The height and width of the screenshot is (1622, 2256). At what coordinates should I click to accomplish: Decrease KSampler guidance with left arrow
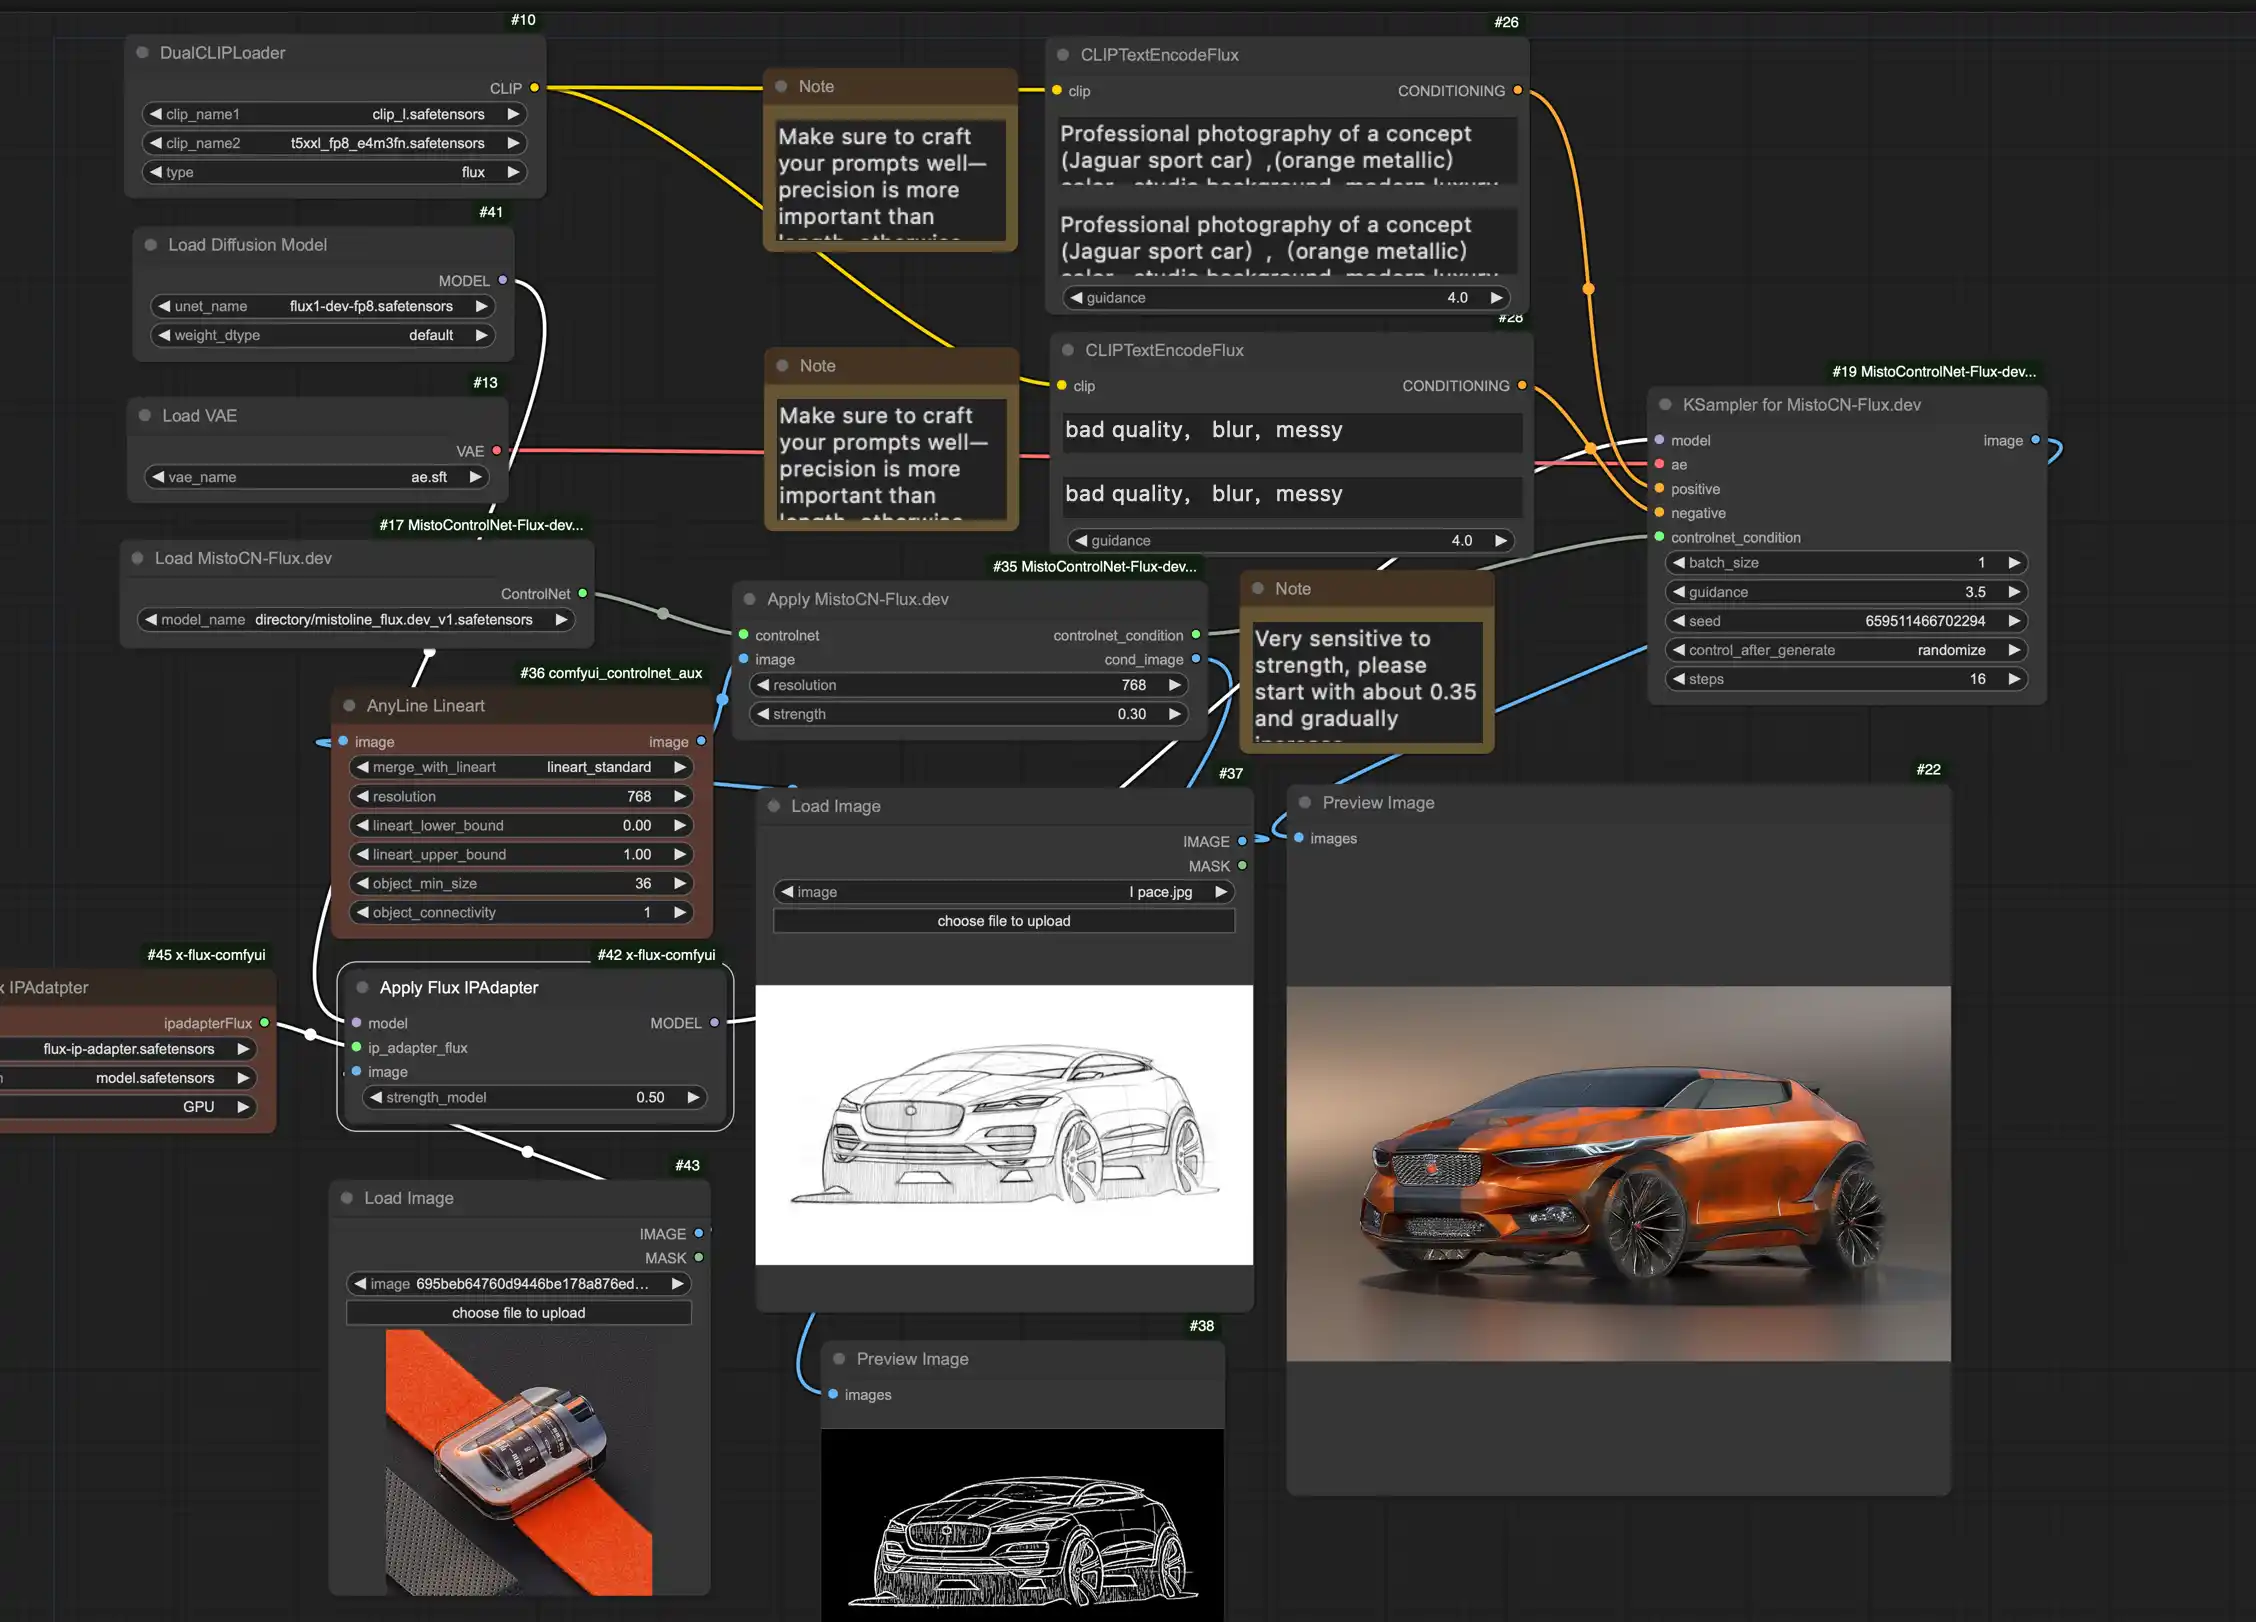tap(1679, 592)
